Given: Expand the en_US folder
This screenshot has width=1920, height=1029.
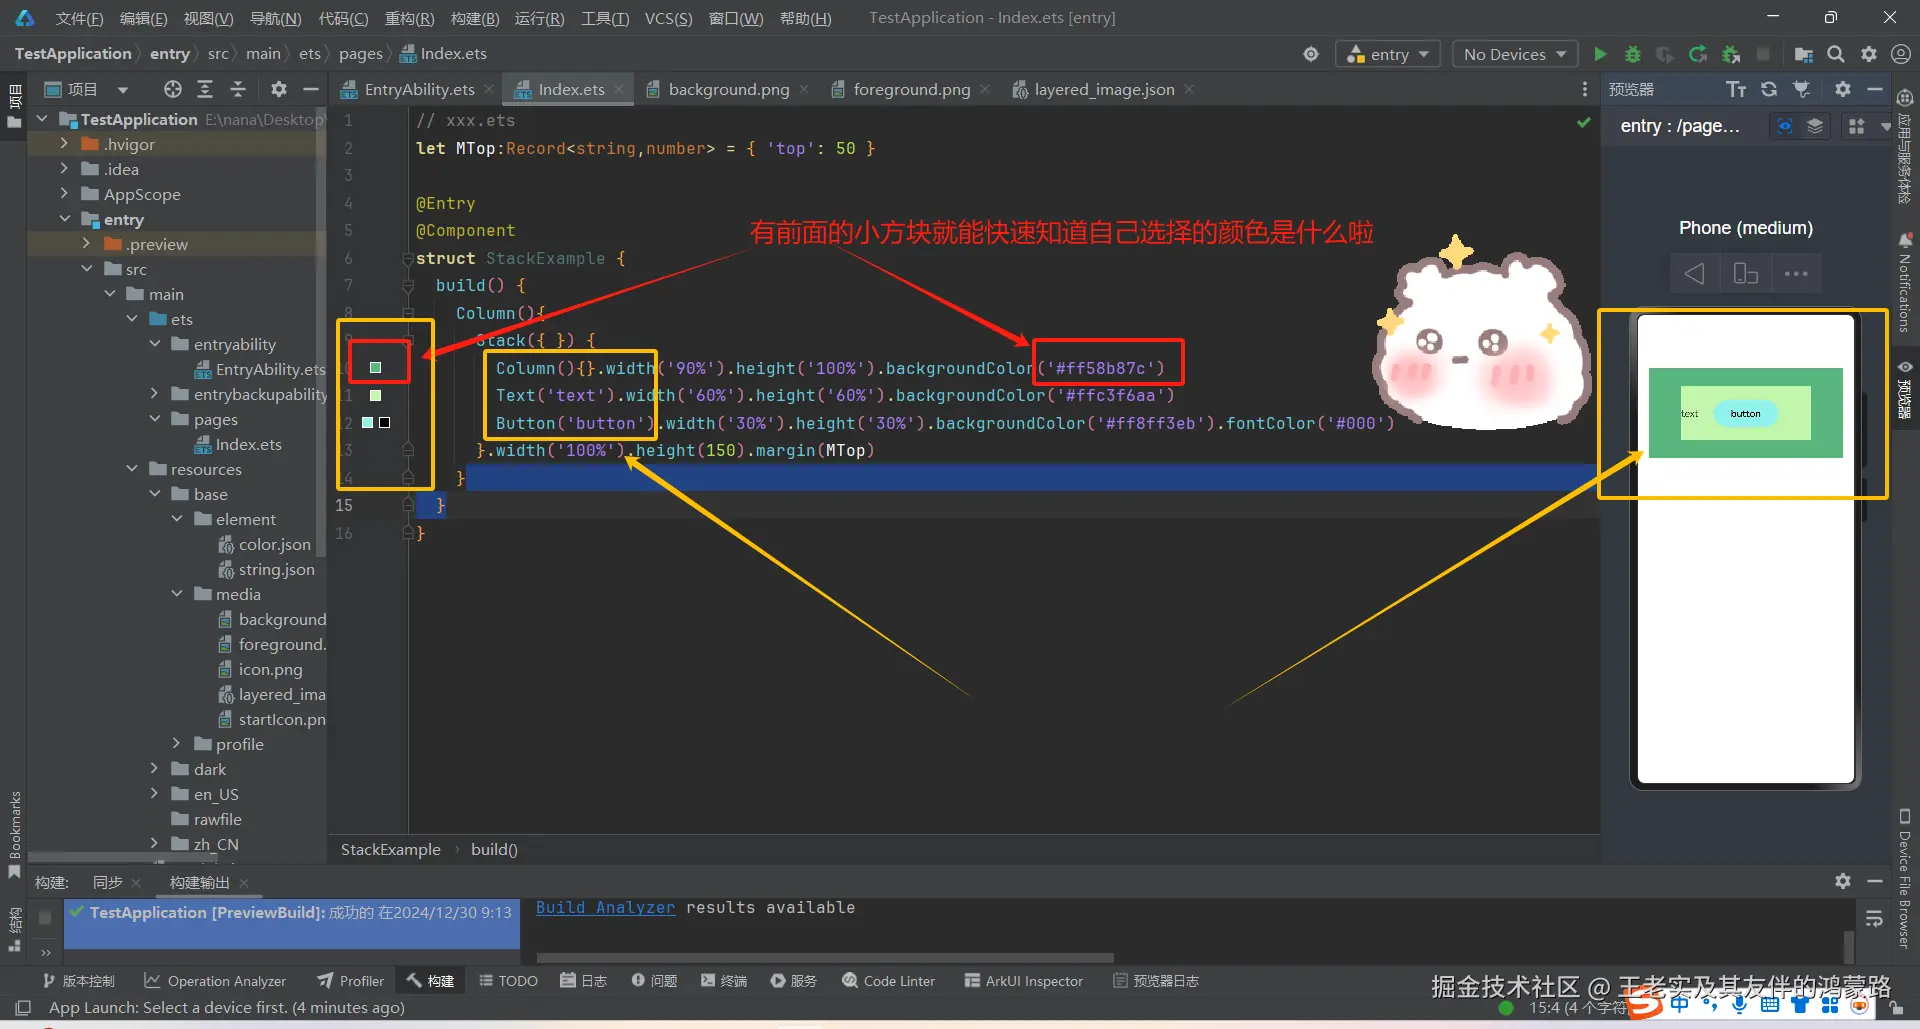Looking at the screenshot, I should [155, 794].
